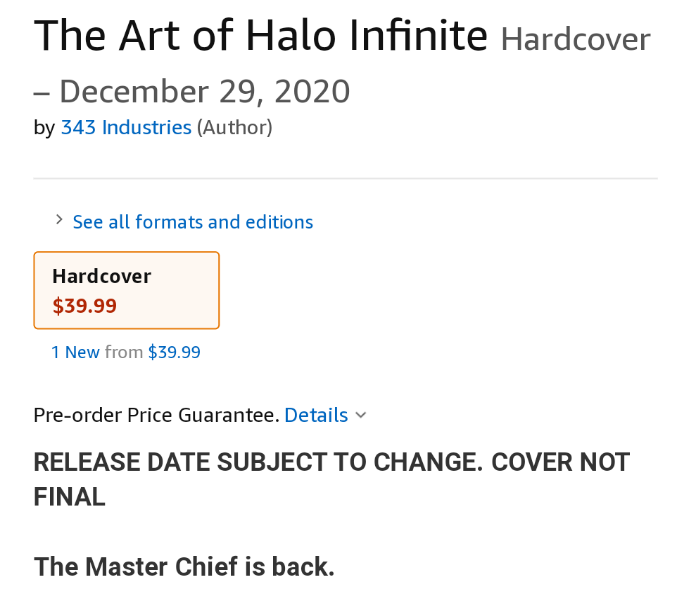
Task: Click "See all formats and editions" link
Action: (193, 222)
